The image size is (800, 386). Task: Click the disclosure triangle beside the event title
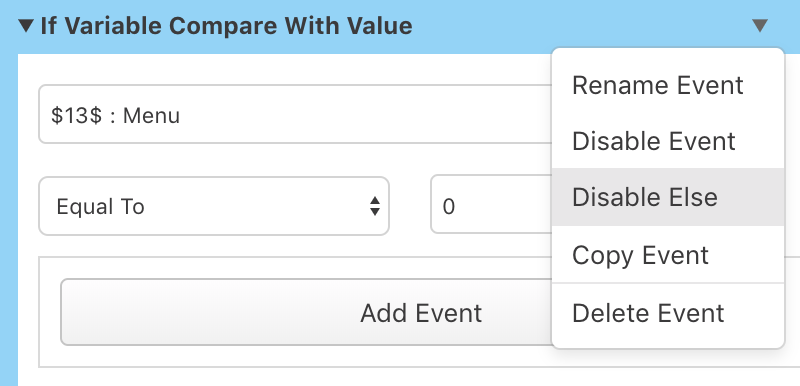point(26,25)
